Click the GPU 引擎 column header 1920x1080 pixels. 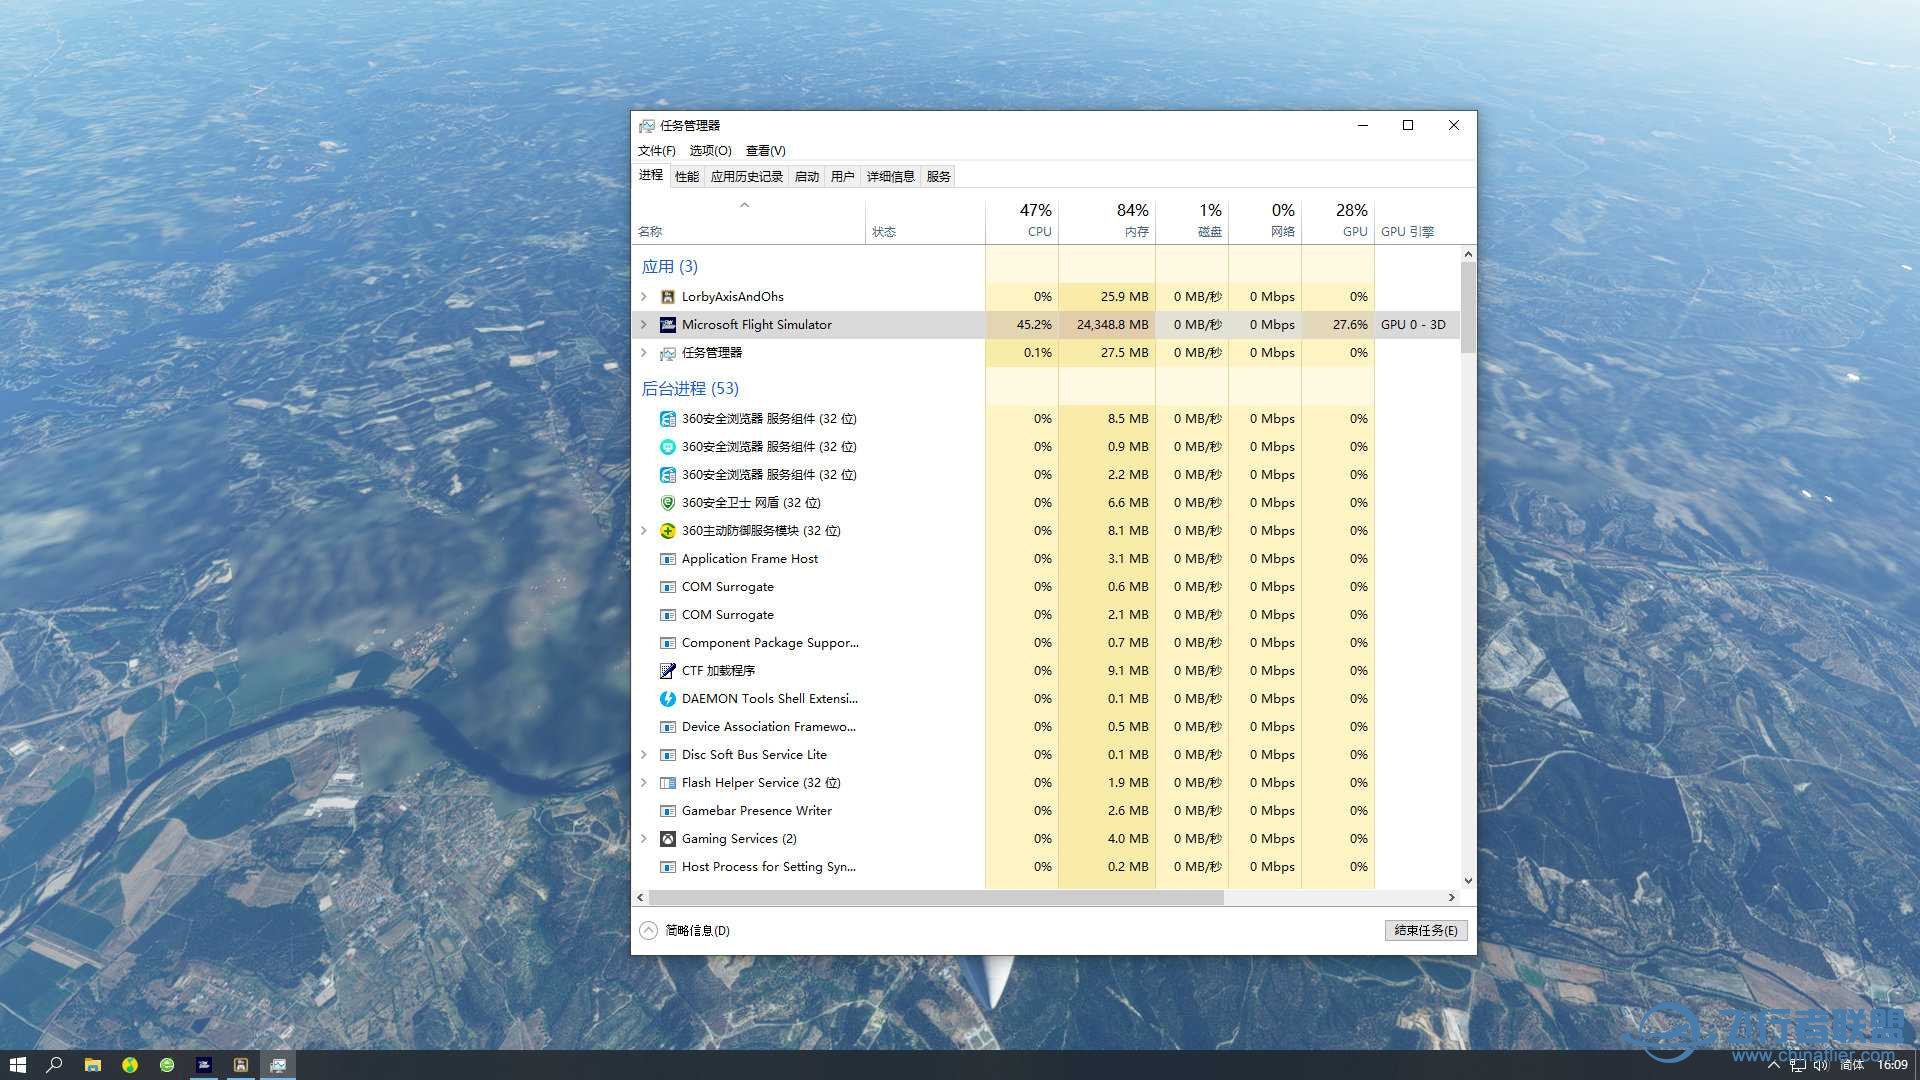click(1417, 221)
